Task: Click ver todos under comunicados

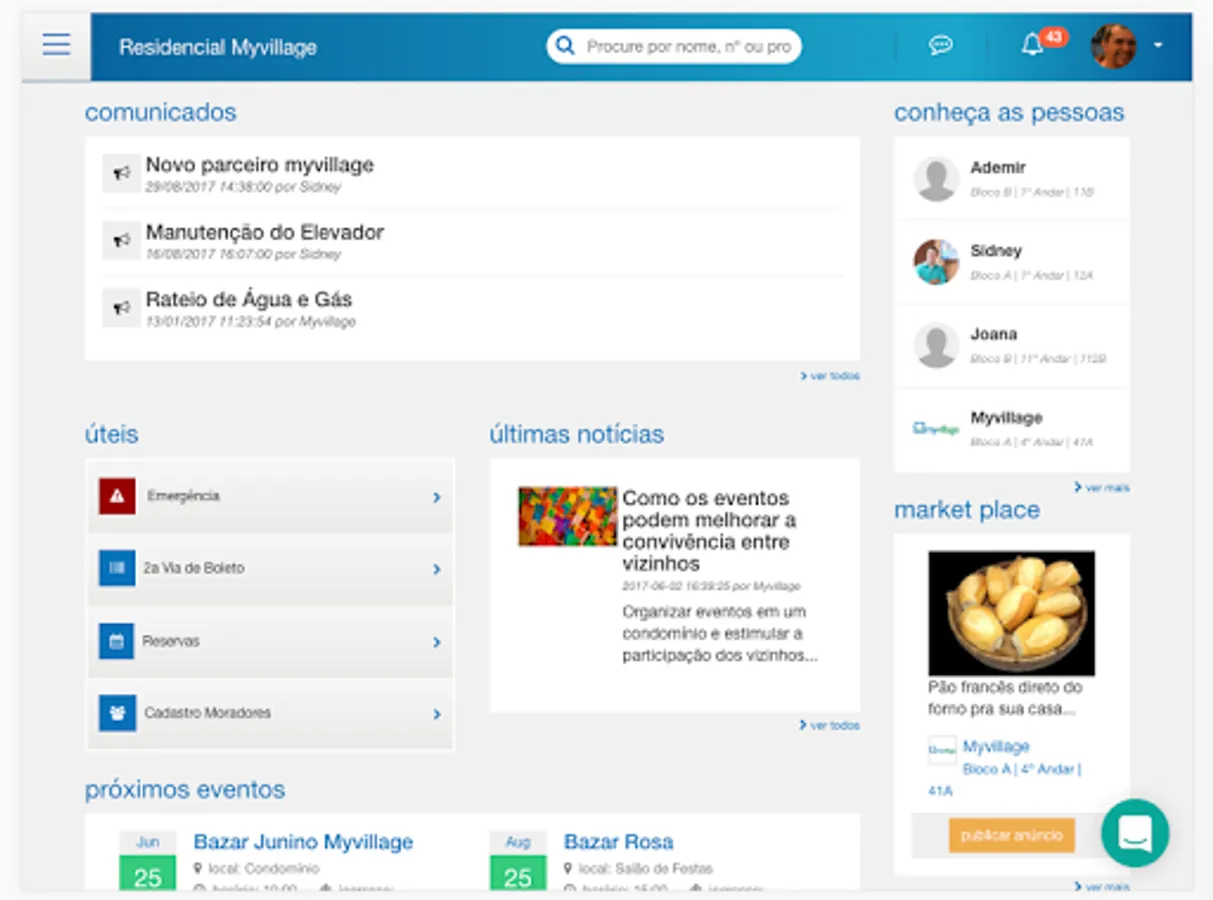Action: click(x=830, y=376)
